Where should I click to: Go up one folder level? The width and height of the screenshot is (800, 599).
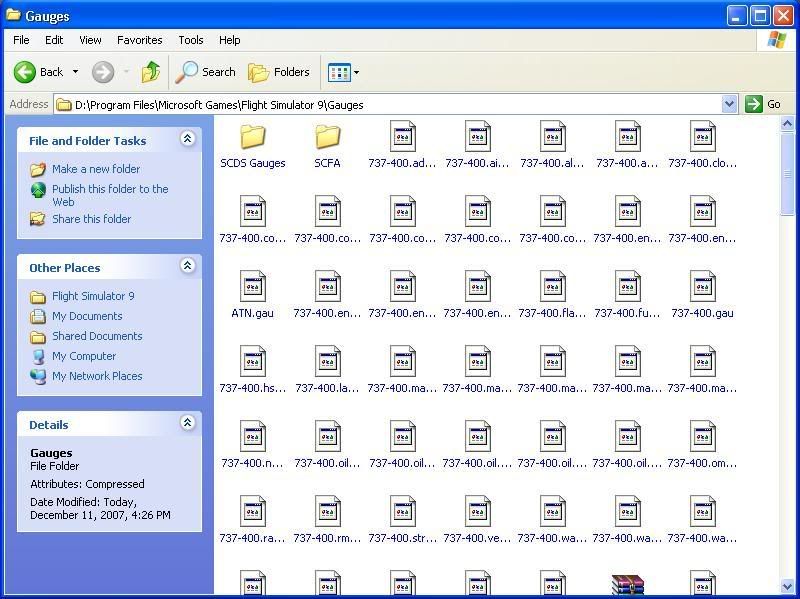tap(151, 72)
